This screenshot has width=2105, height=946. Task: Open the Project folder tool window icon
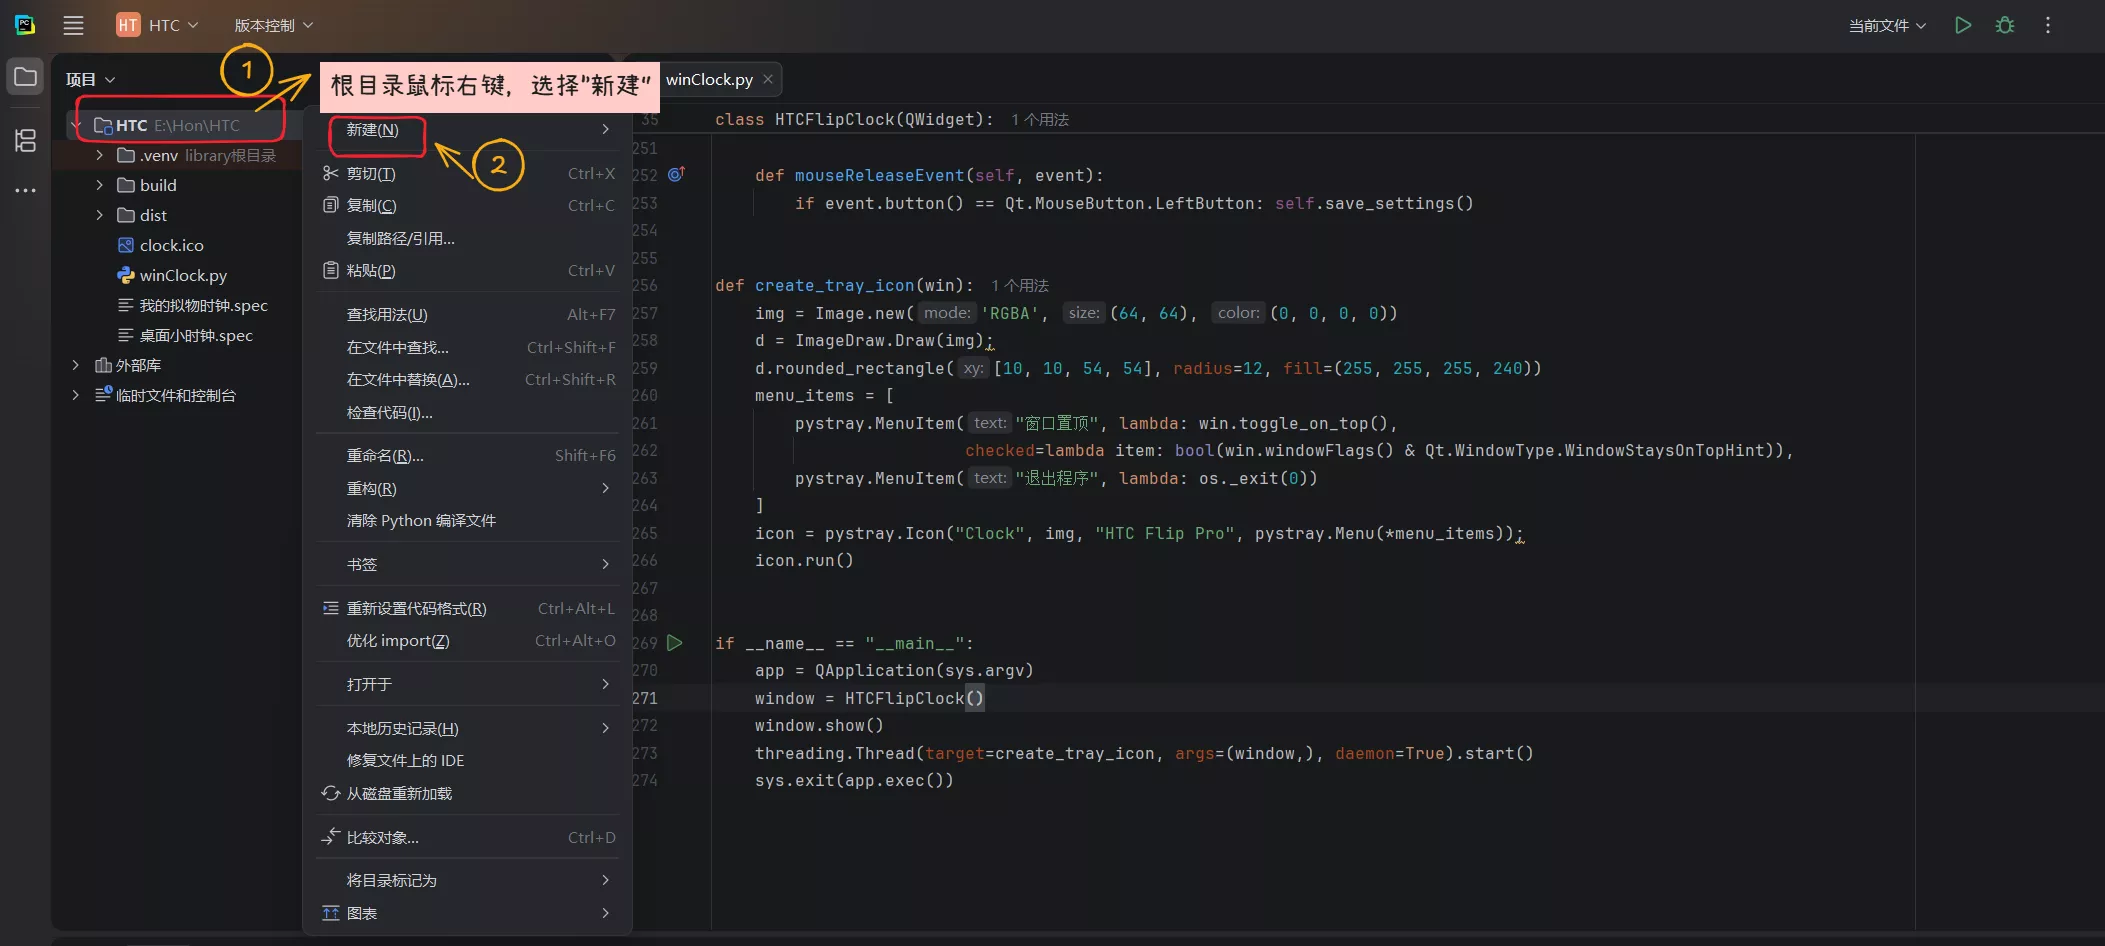tap(25, 77)
